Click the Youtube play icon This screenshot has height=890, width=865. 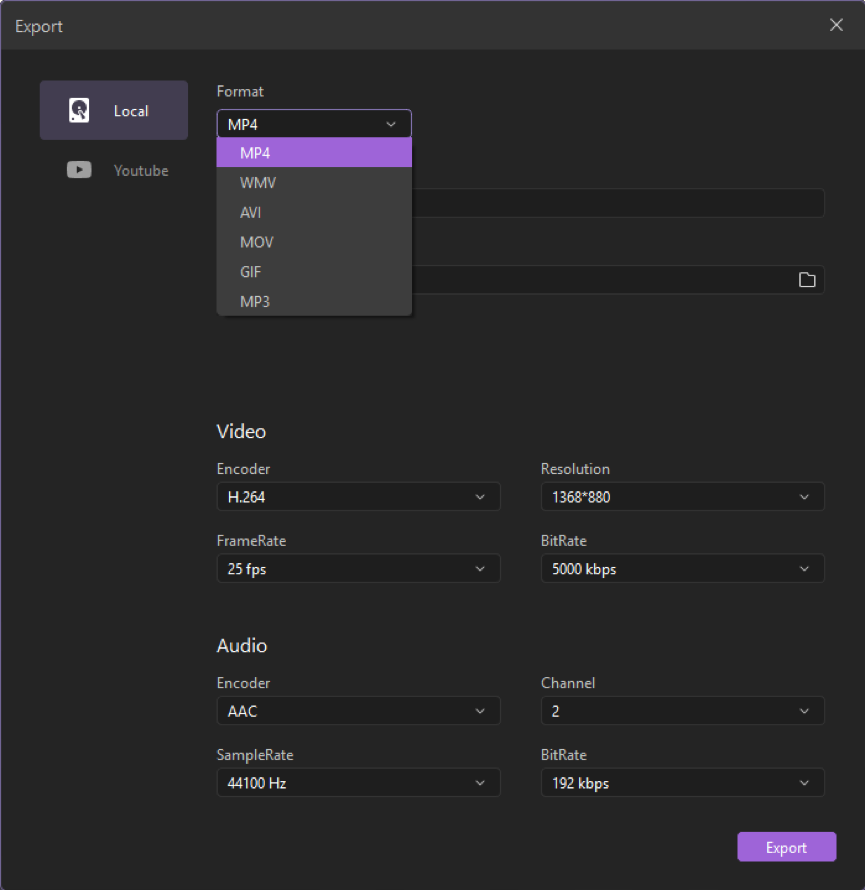79,170
